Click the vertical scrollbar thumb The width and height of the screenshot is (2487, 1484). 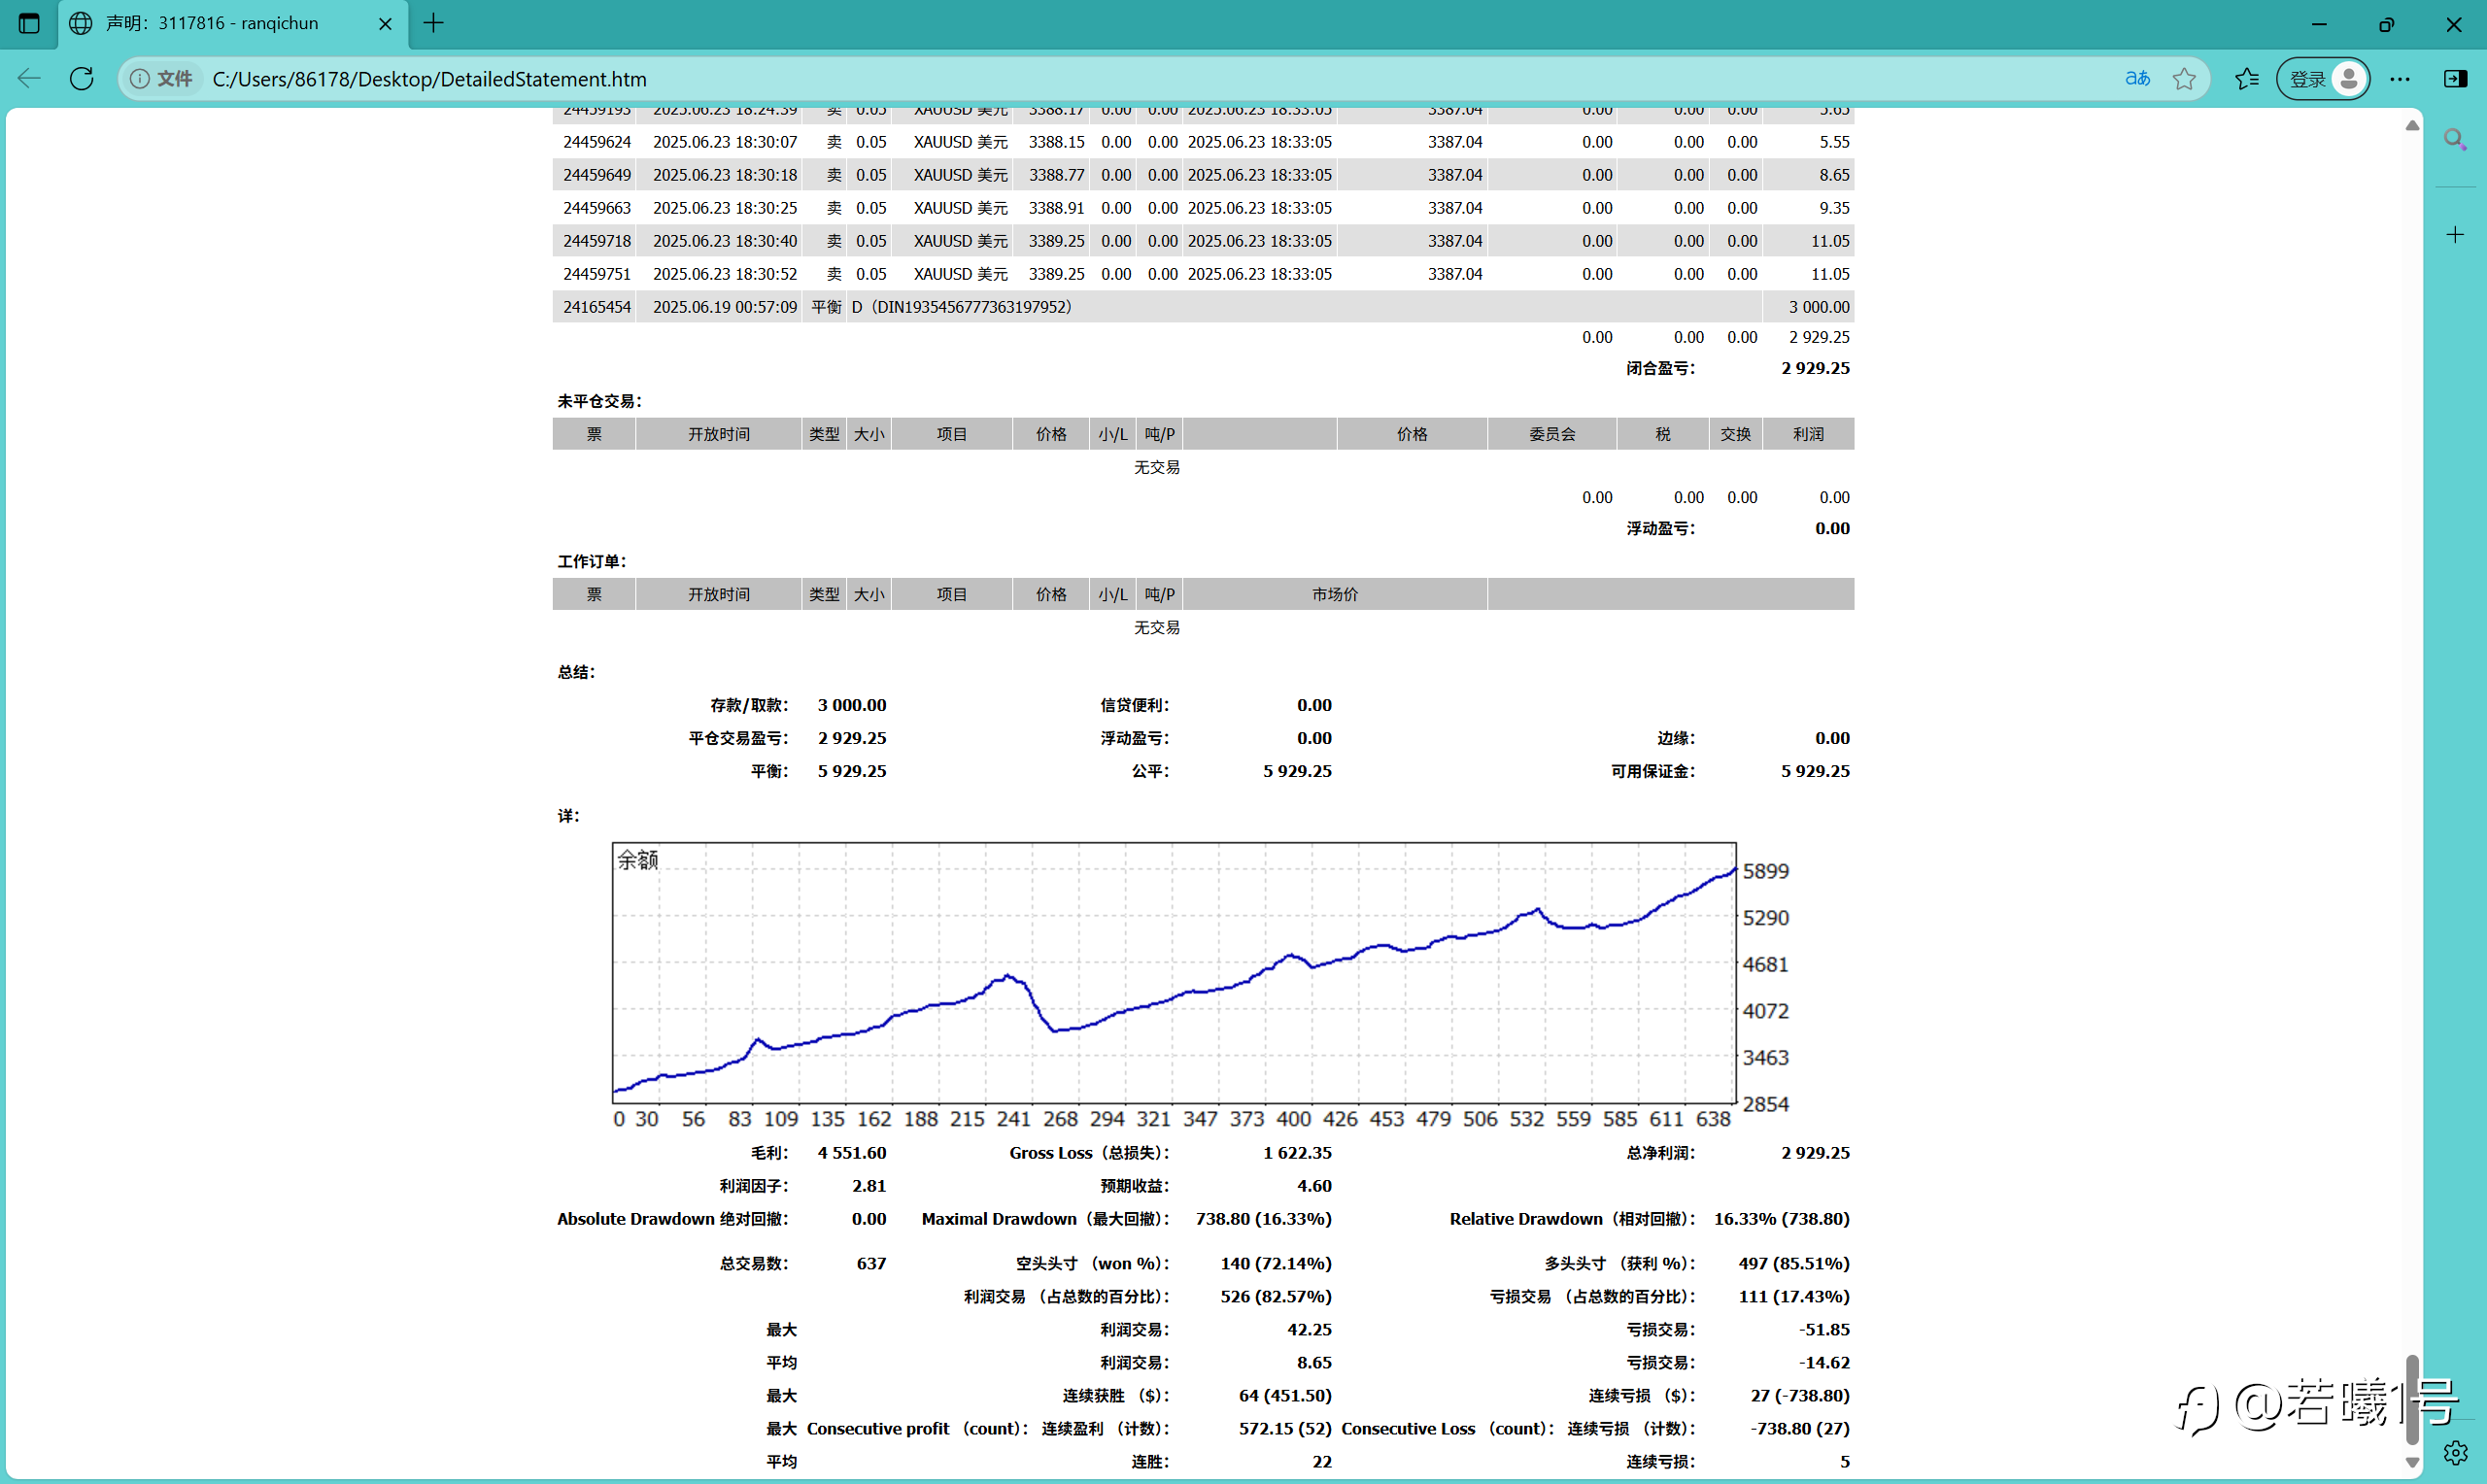pyautogui.click(x=2412, y=1400)
